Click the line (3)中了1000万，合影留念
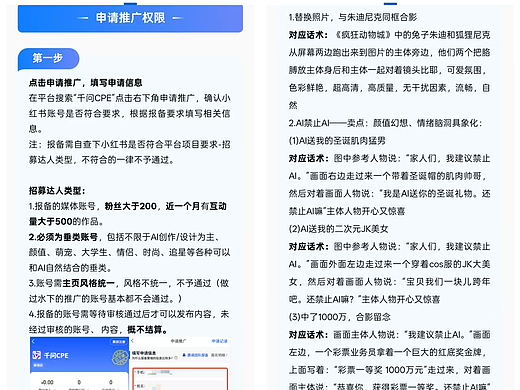 pos(340,317)
